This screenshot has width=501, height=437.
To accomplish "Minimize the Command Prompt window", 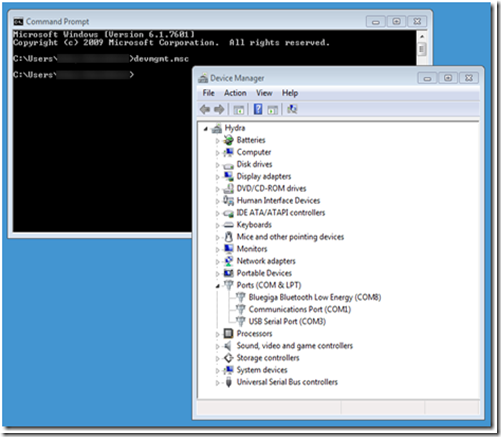I will pos(376,22).
